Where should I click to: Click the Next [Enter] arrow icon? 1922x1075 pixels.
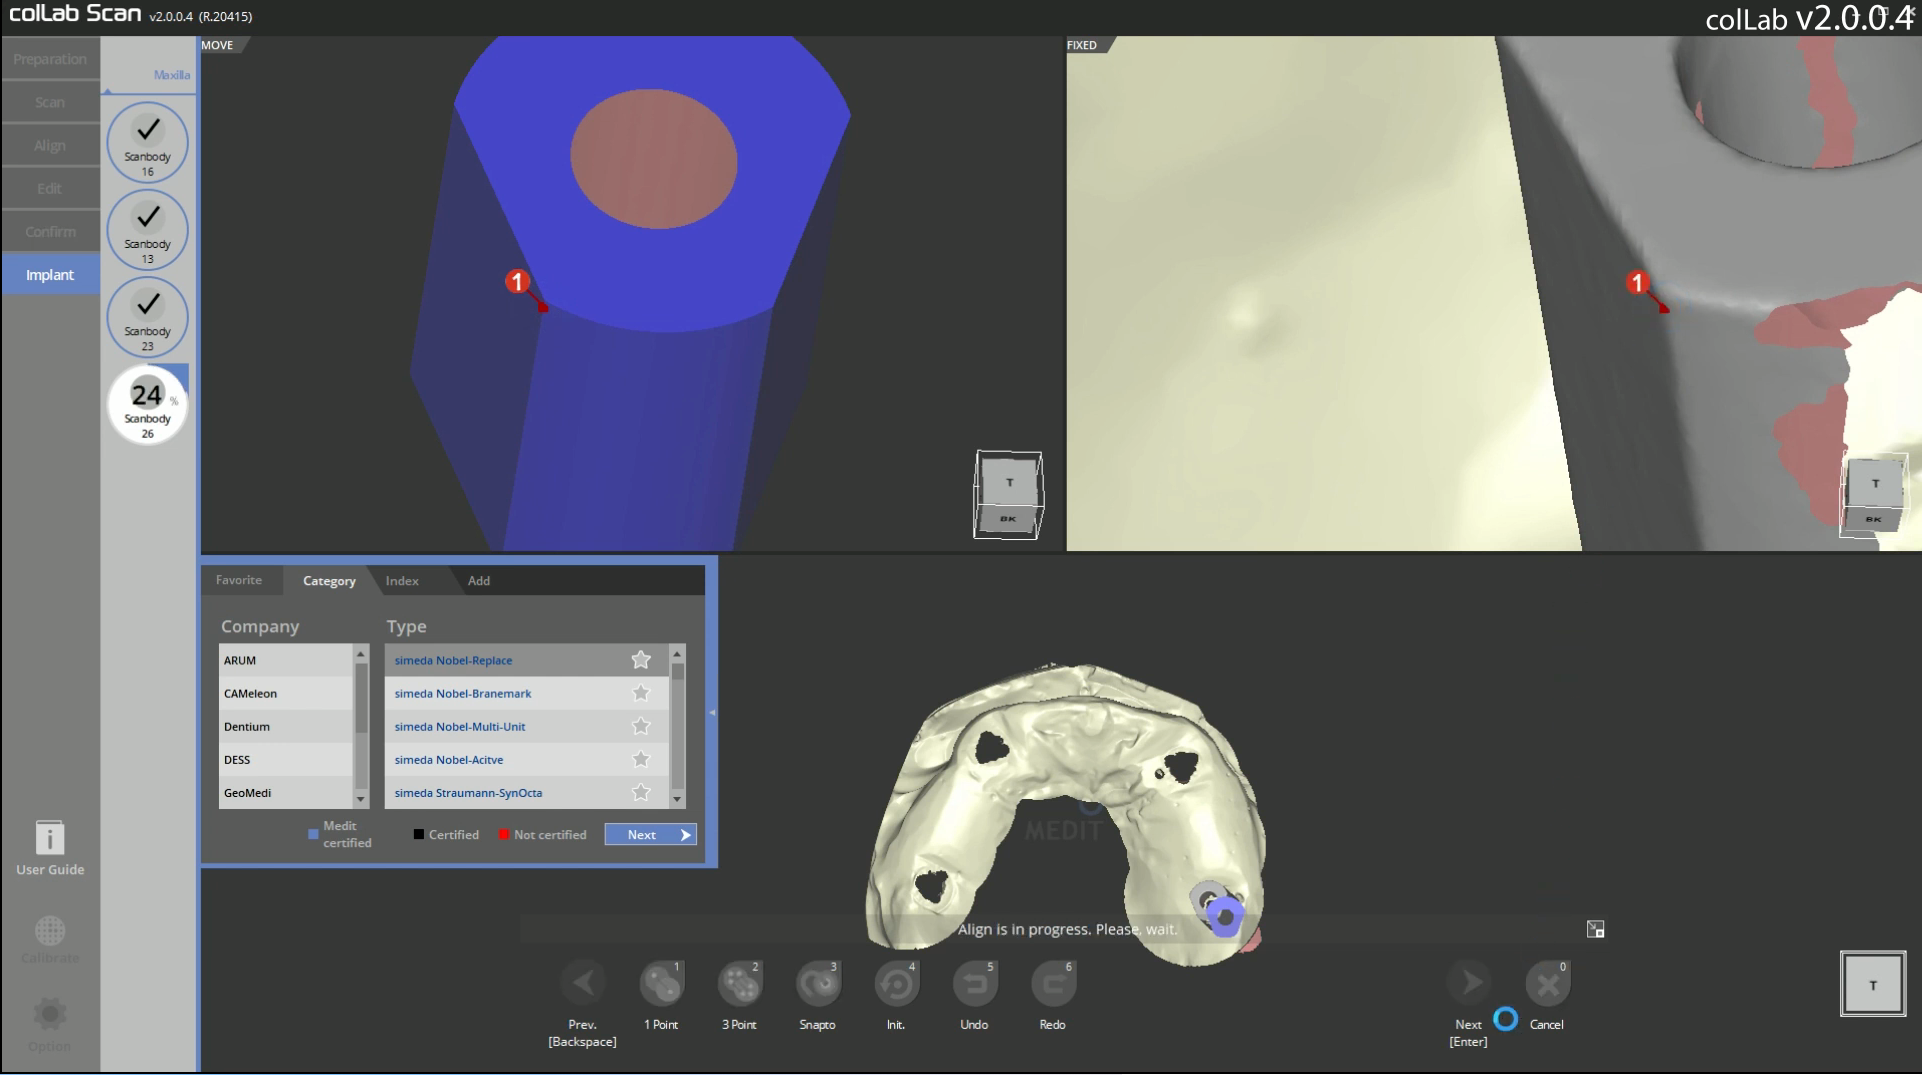pos(1469,984)
